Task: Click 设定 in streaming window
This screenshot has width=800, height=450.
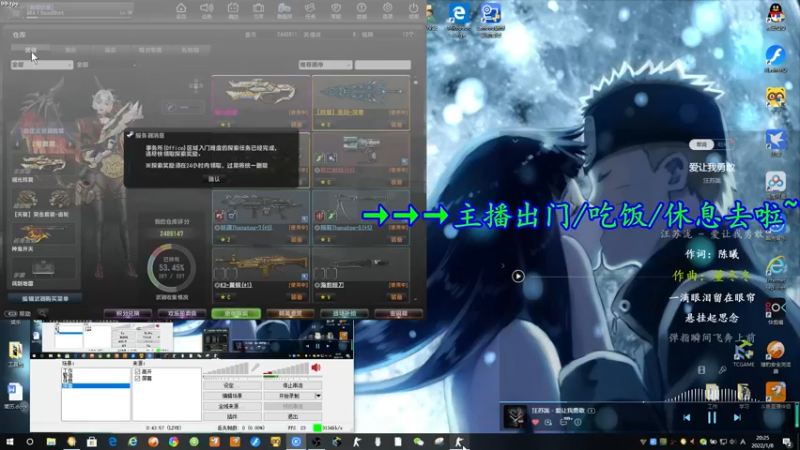Action: [232, 386]
